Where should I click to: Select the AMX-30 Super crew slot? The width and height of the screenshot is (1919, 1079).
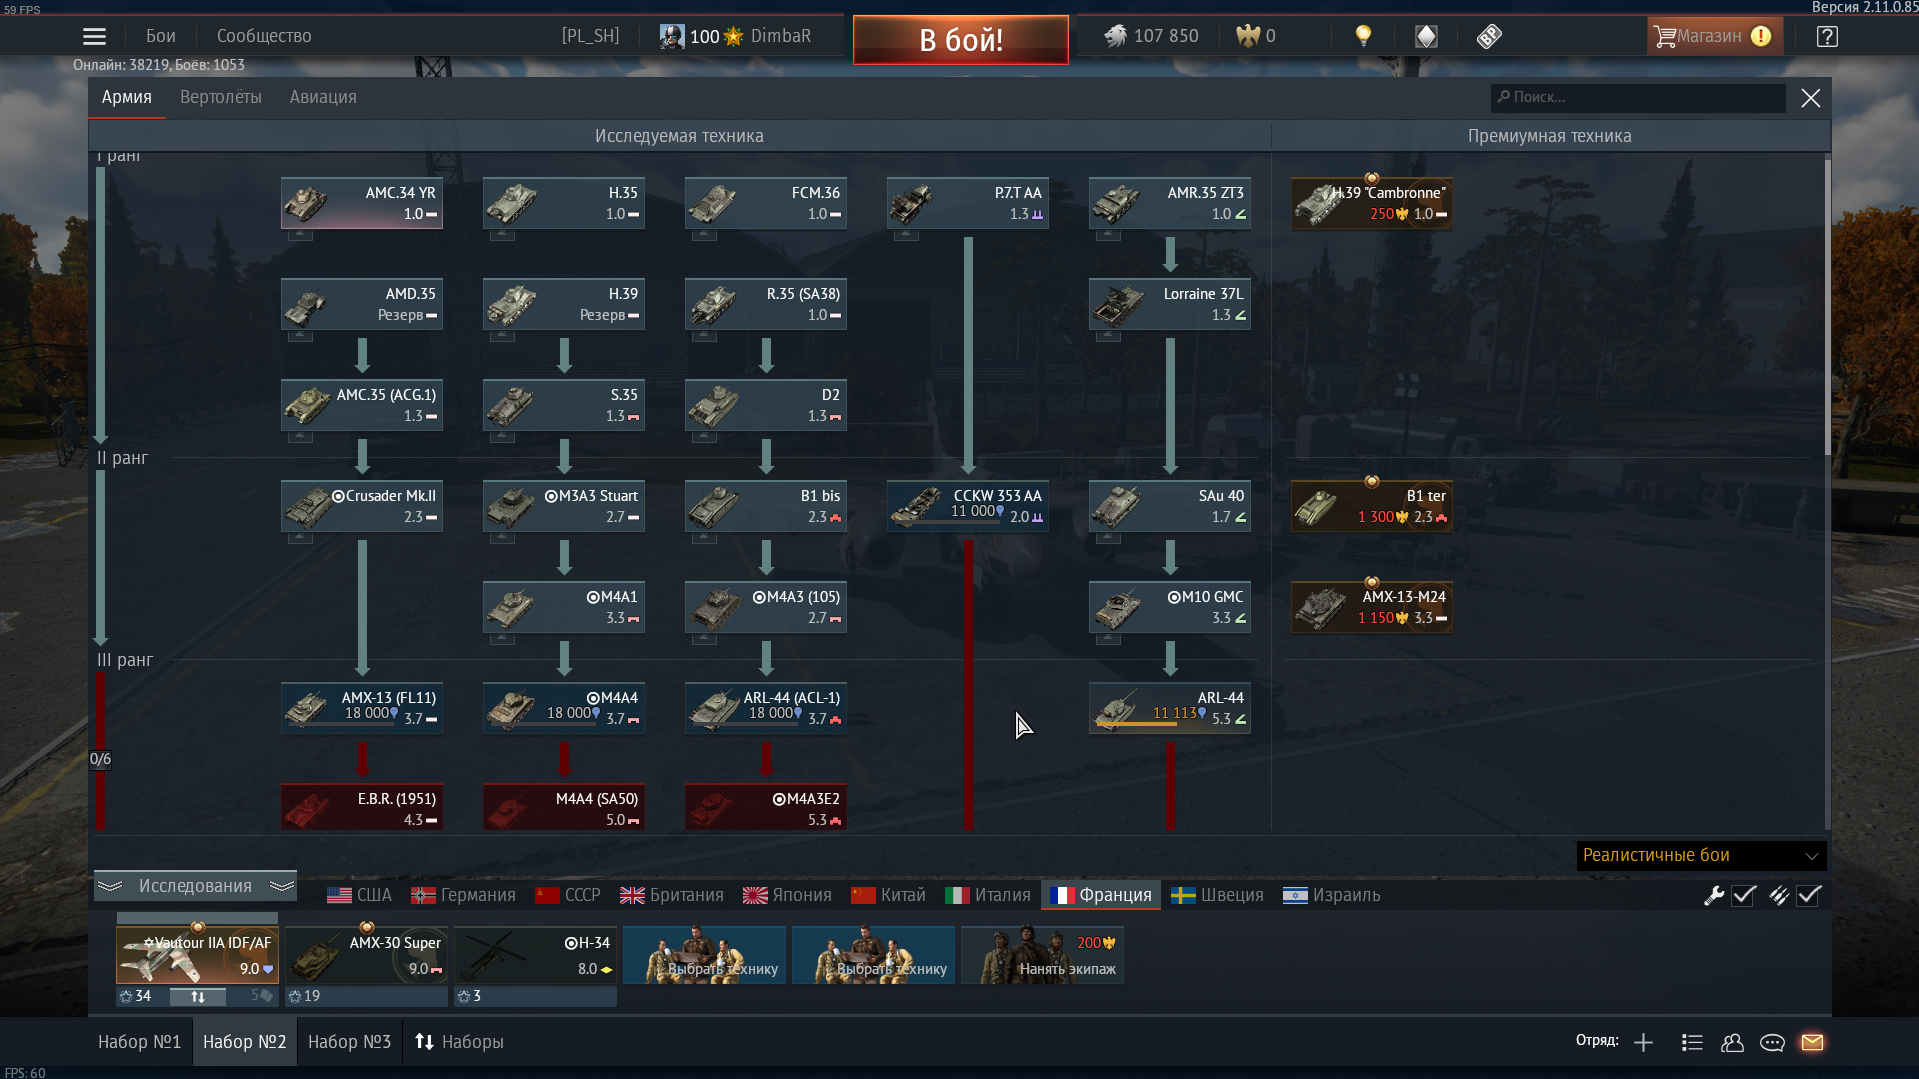point(366,955)
